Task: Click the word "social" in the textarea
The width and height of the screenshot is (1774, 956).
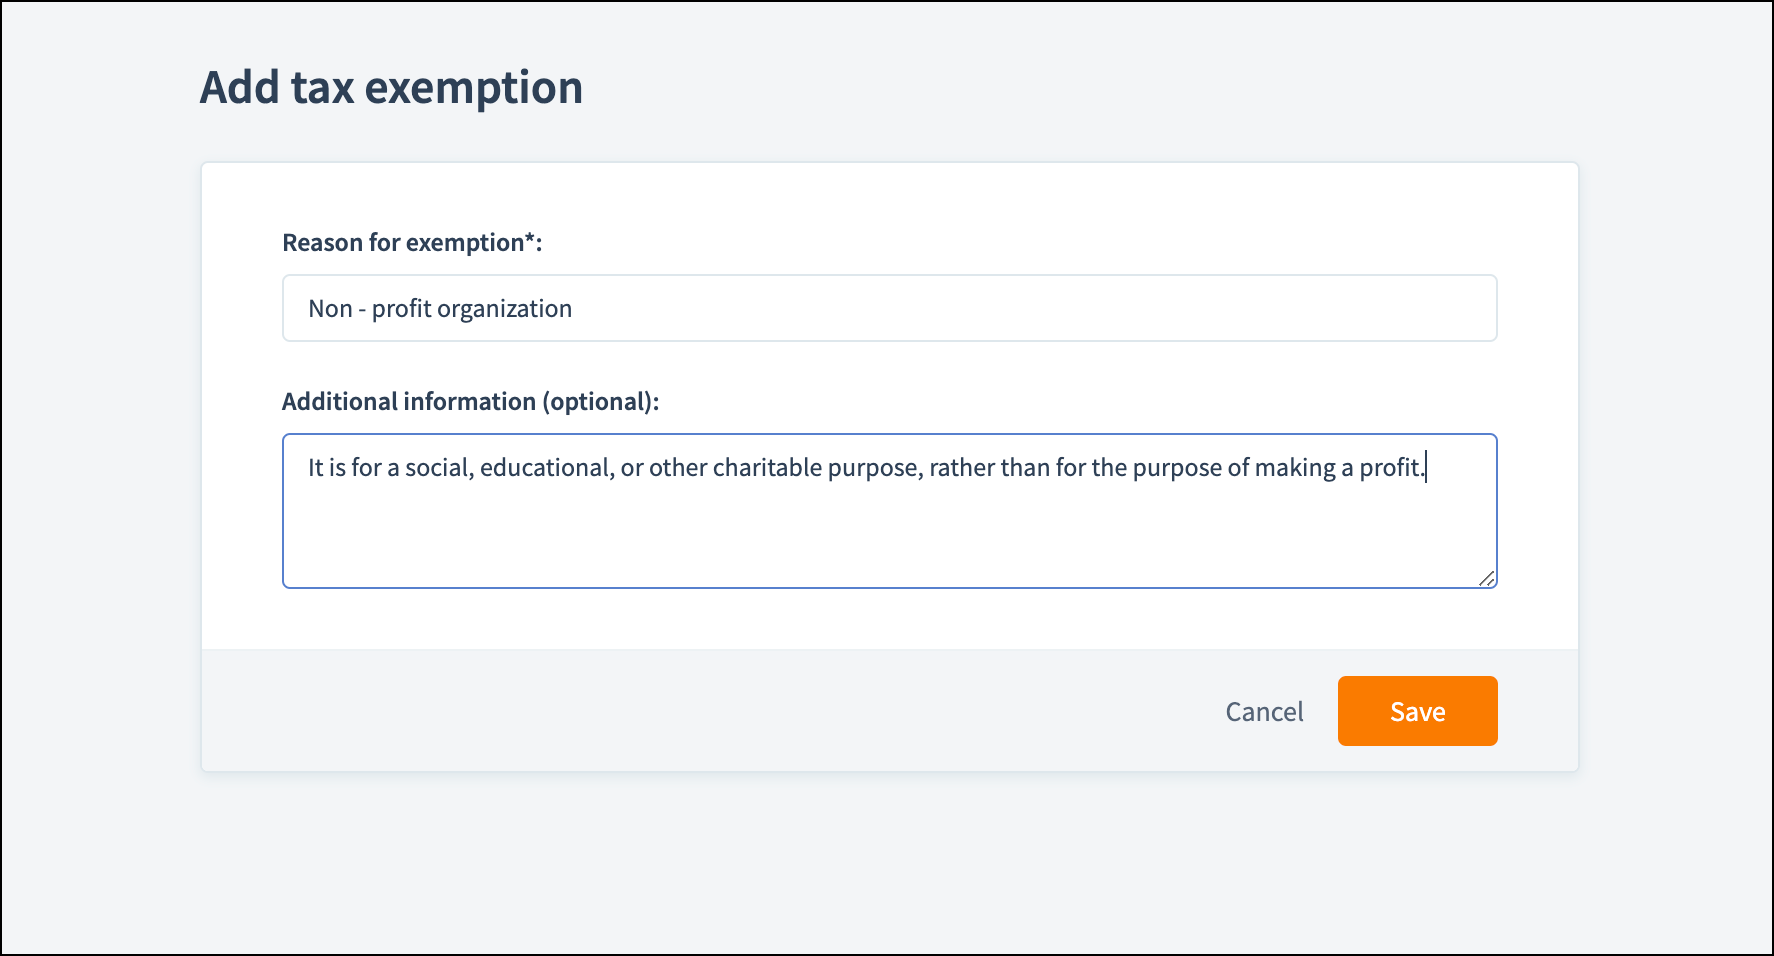Action: (437, 468)
